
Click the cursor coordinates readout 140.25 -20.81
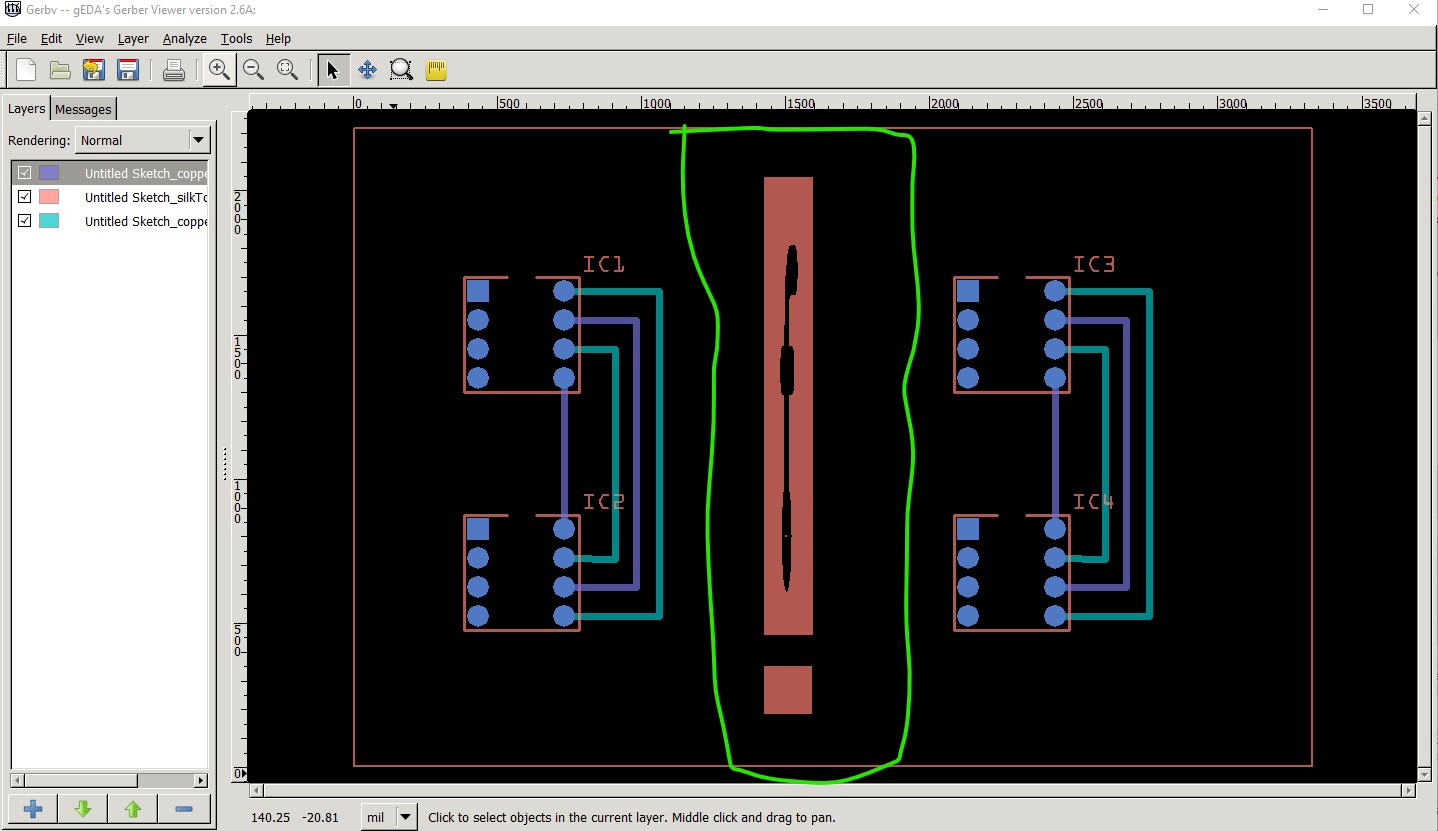[x=295, y=817]
